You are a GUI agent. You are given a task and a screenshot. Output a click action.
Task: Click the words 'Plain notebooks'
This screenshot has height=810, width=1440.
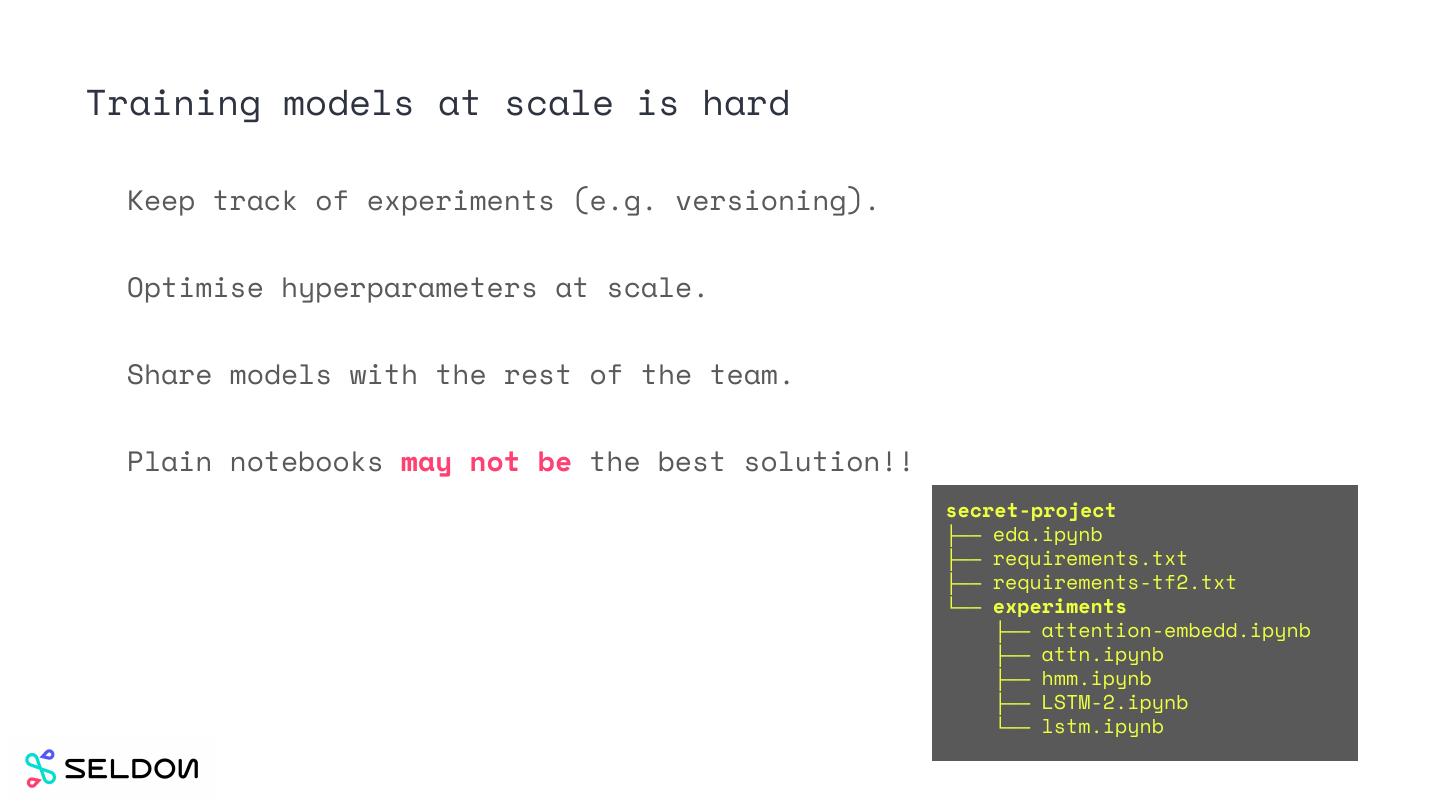click(255, 462)
